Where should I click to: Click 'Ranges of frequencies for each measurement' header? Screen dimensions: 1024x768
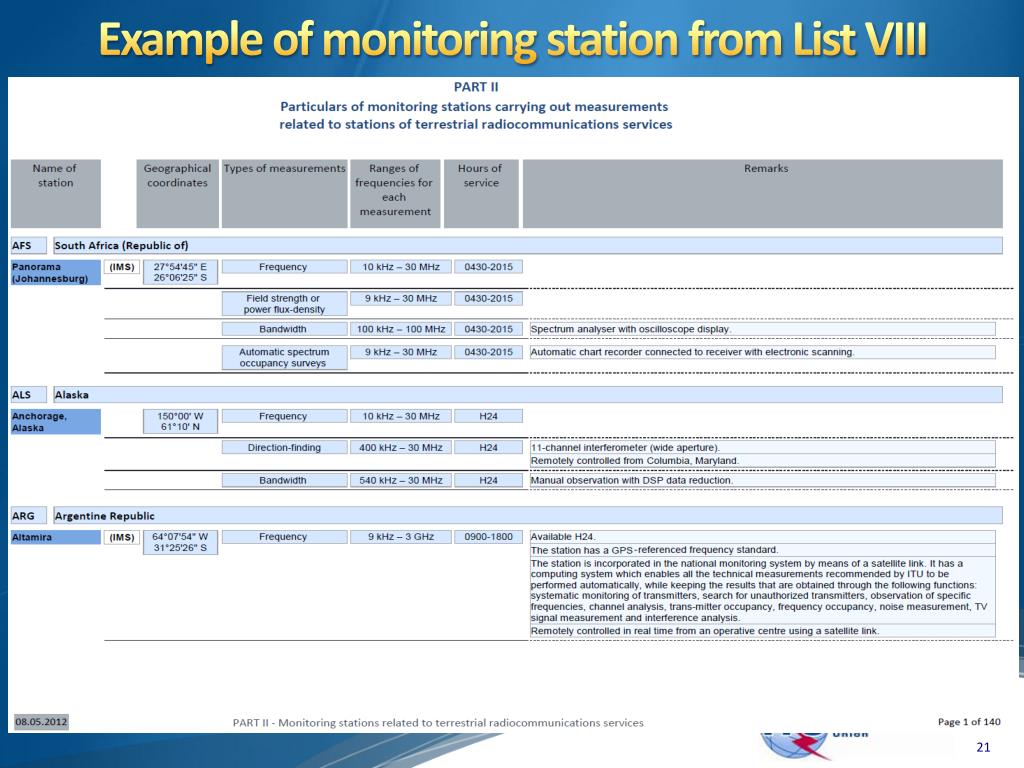395,193
